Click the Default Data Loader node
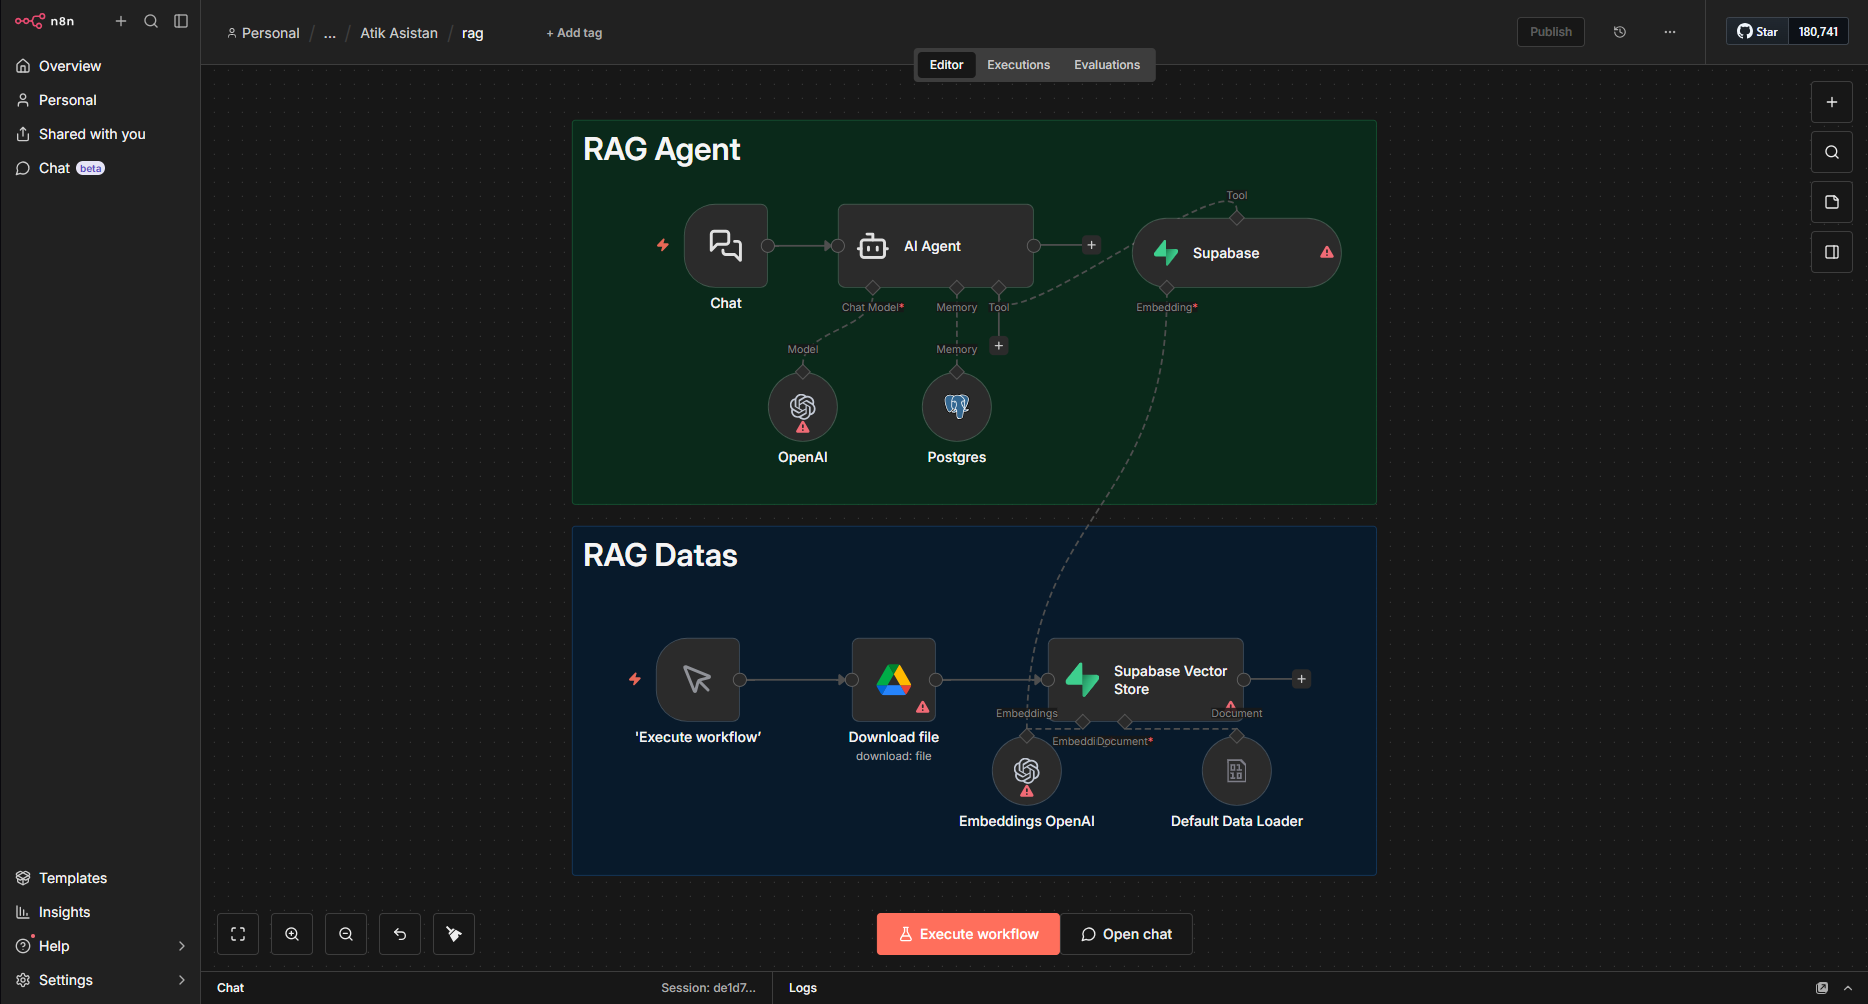The height and width of the screenshot is (1004, 1868). [1236, 770]
